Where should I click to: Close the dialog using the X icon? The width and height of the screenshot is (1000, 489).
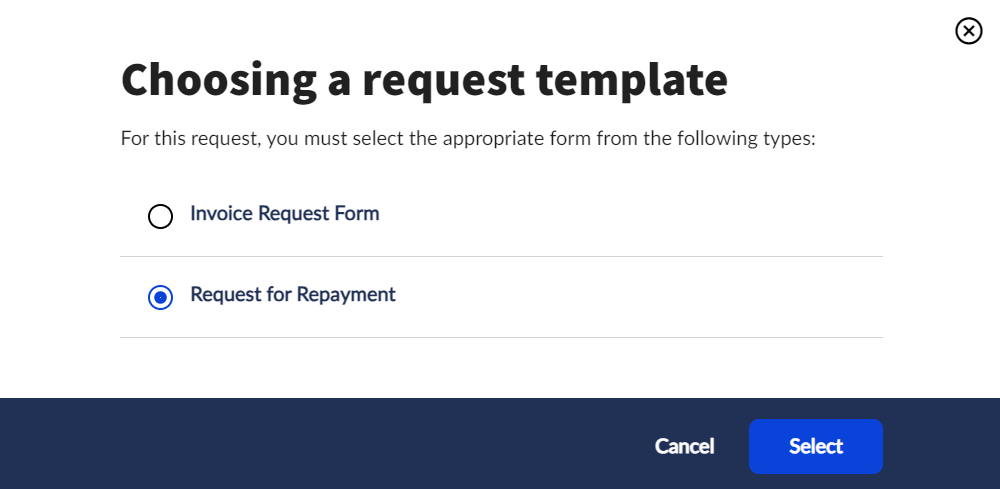tap(968, 32)
